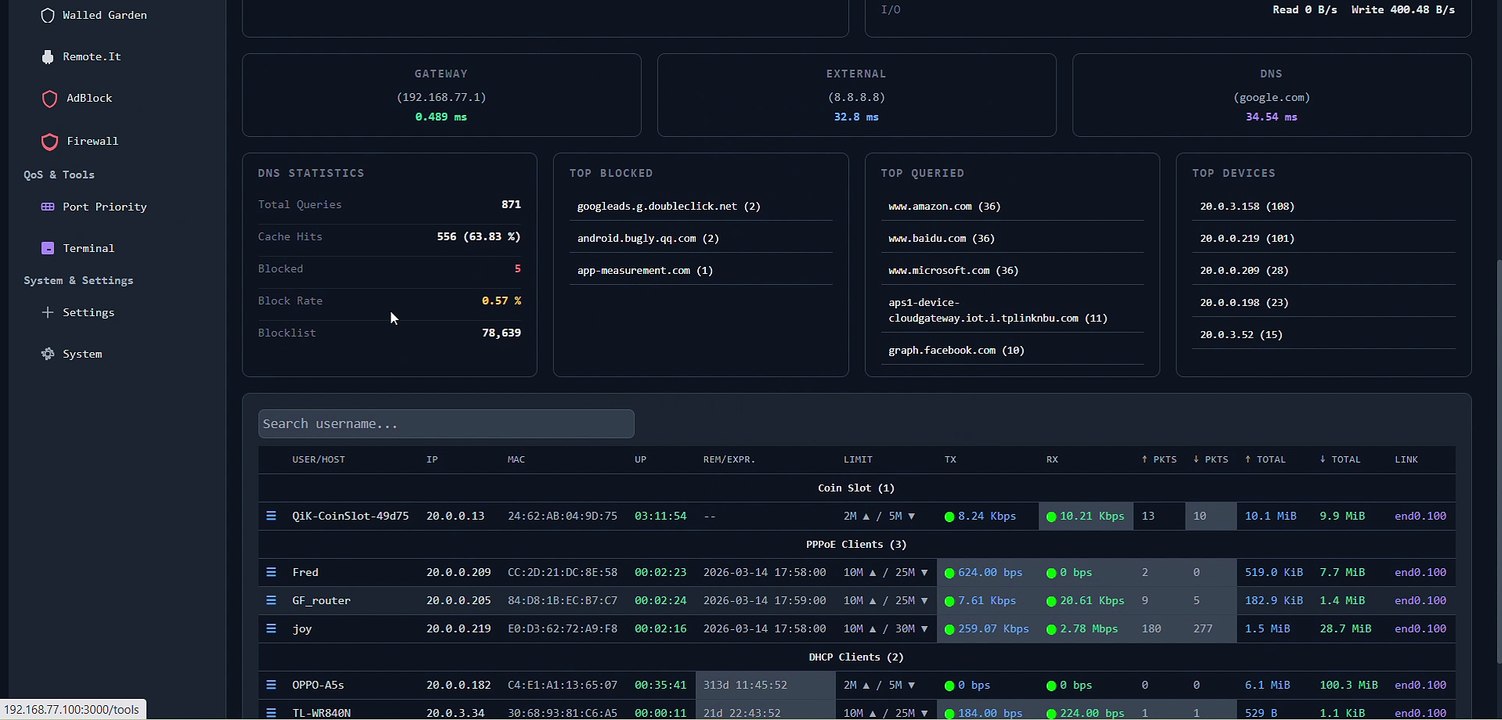Click the 10M / 30M limit for joy
Screen dimensions: 1502x720
coord(886,629)
